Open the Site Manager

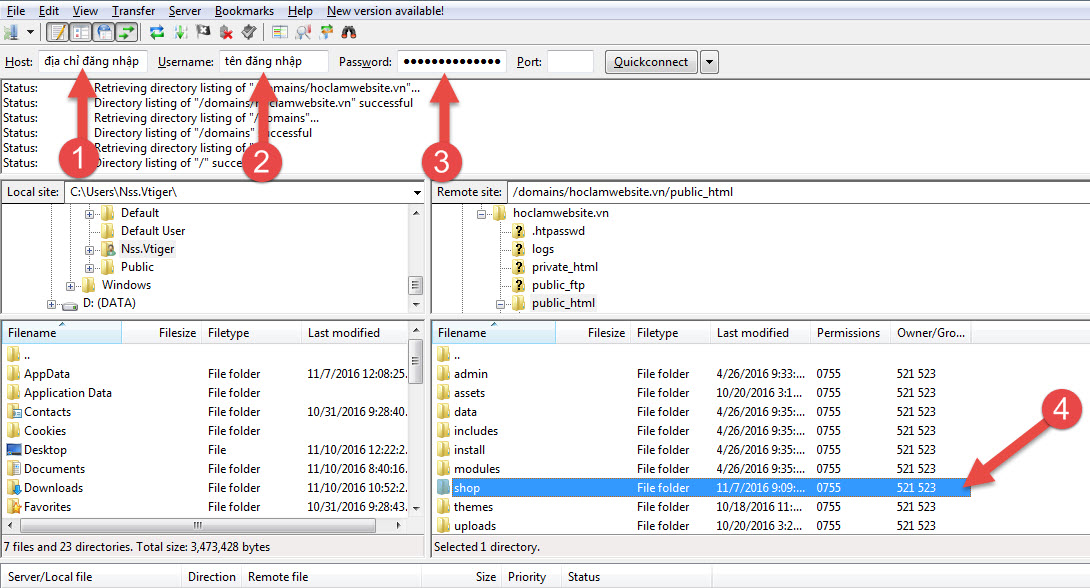12,32
